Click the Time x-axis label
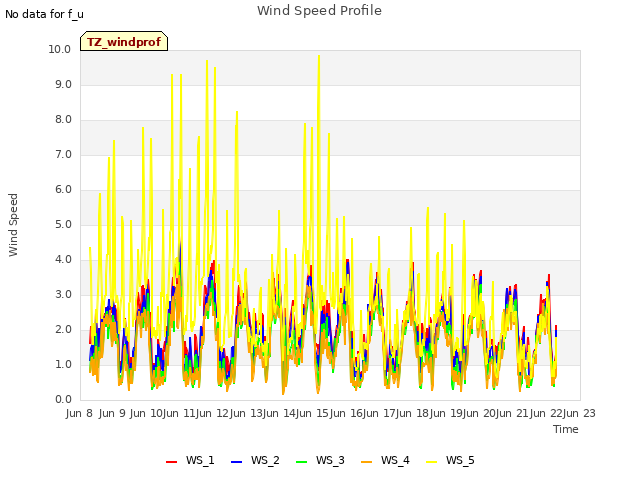 pos(566,429)
